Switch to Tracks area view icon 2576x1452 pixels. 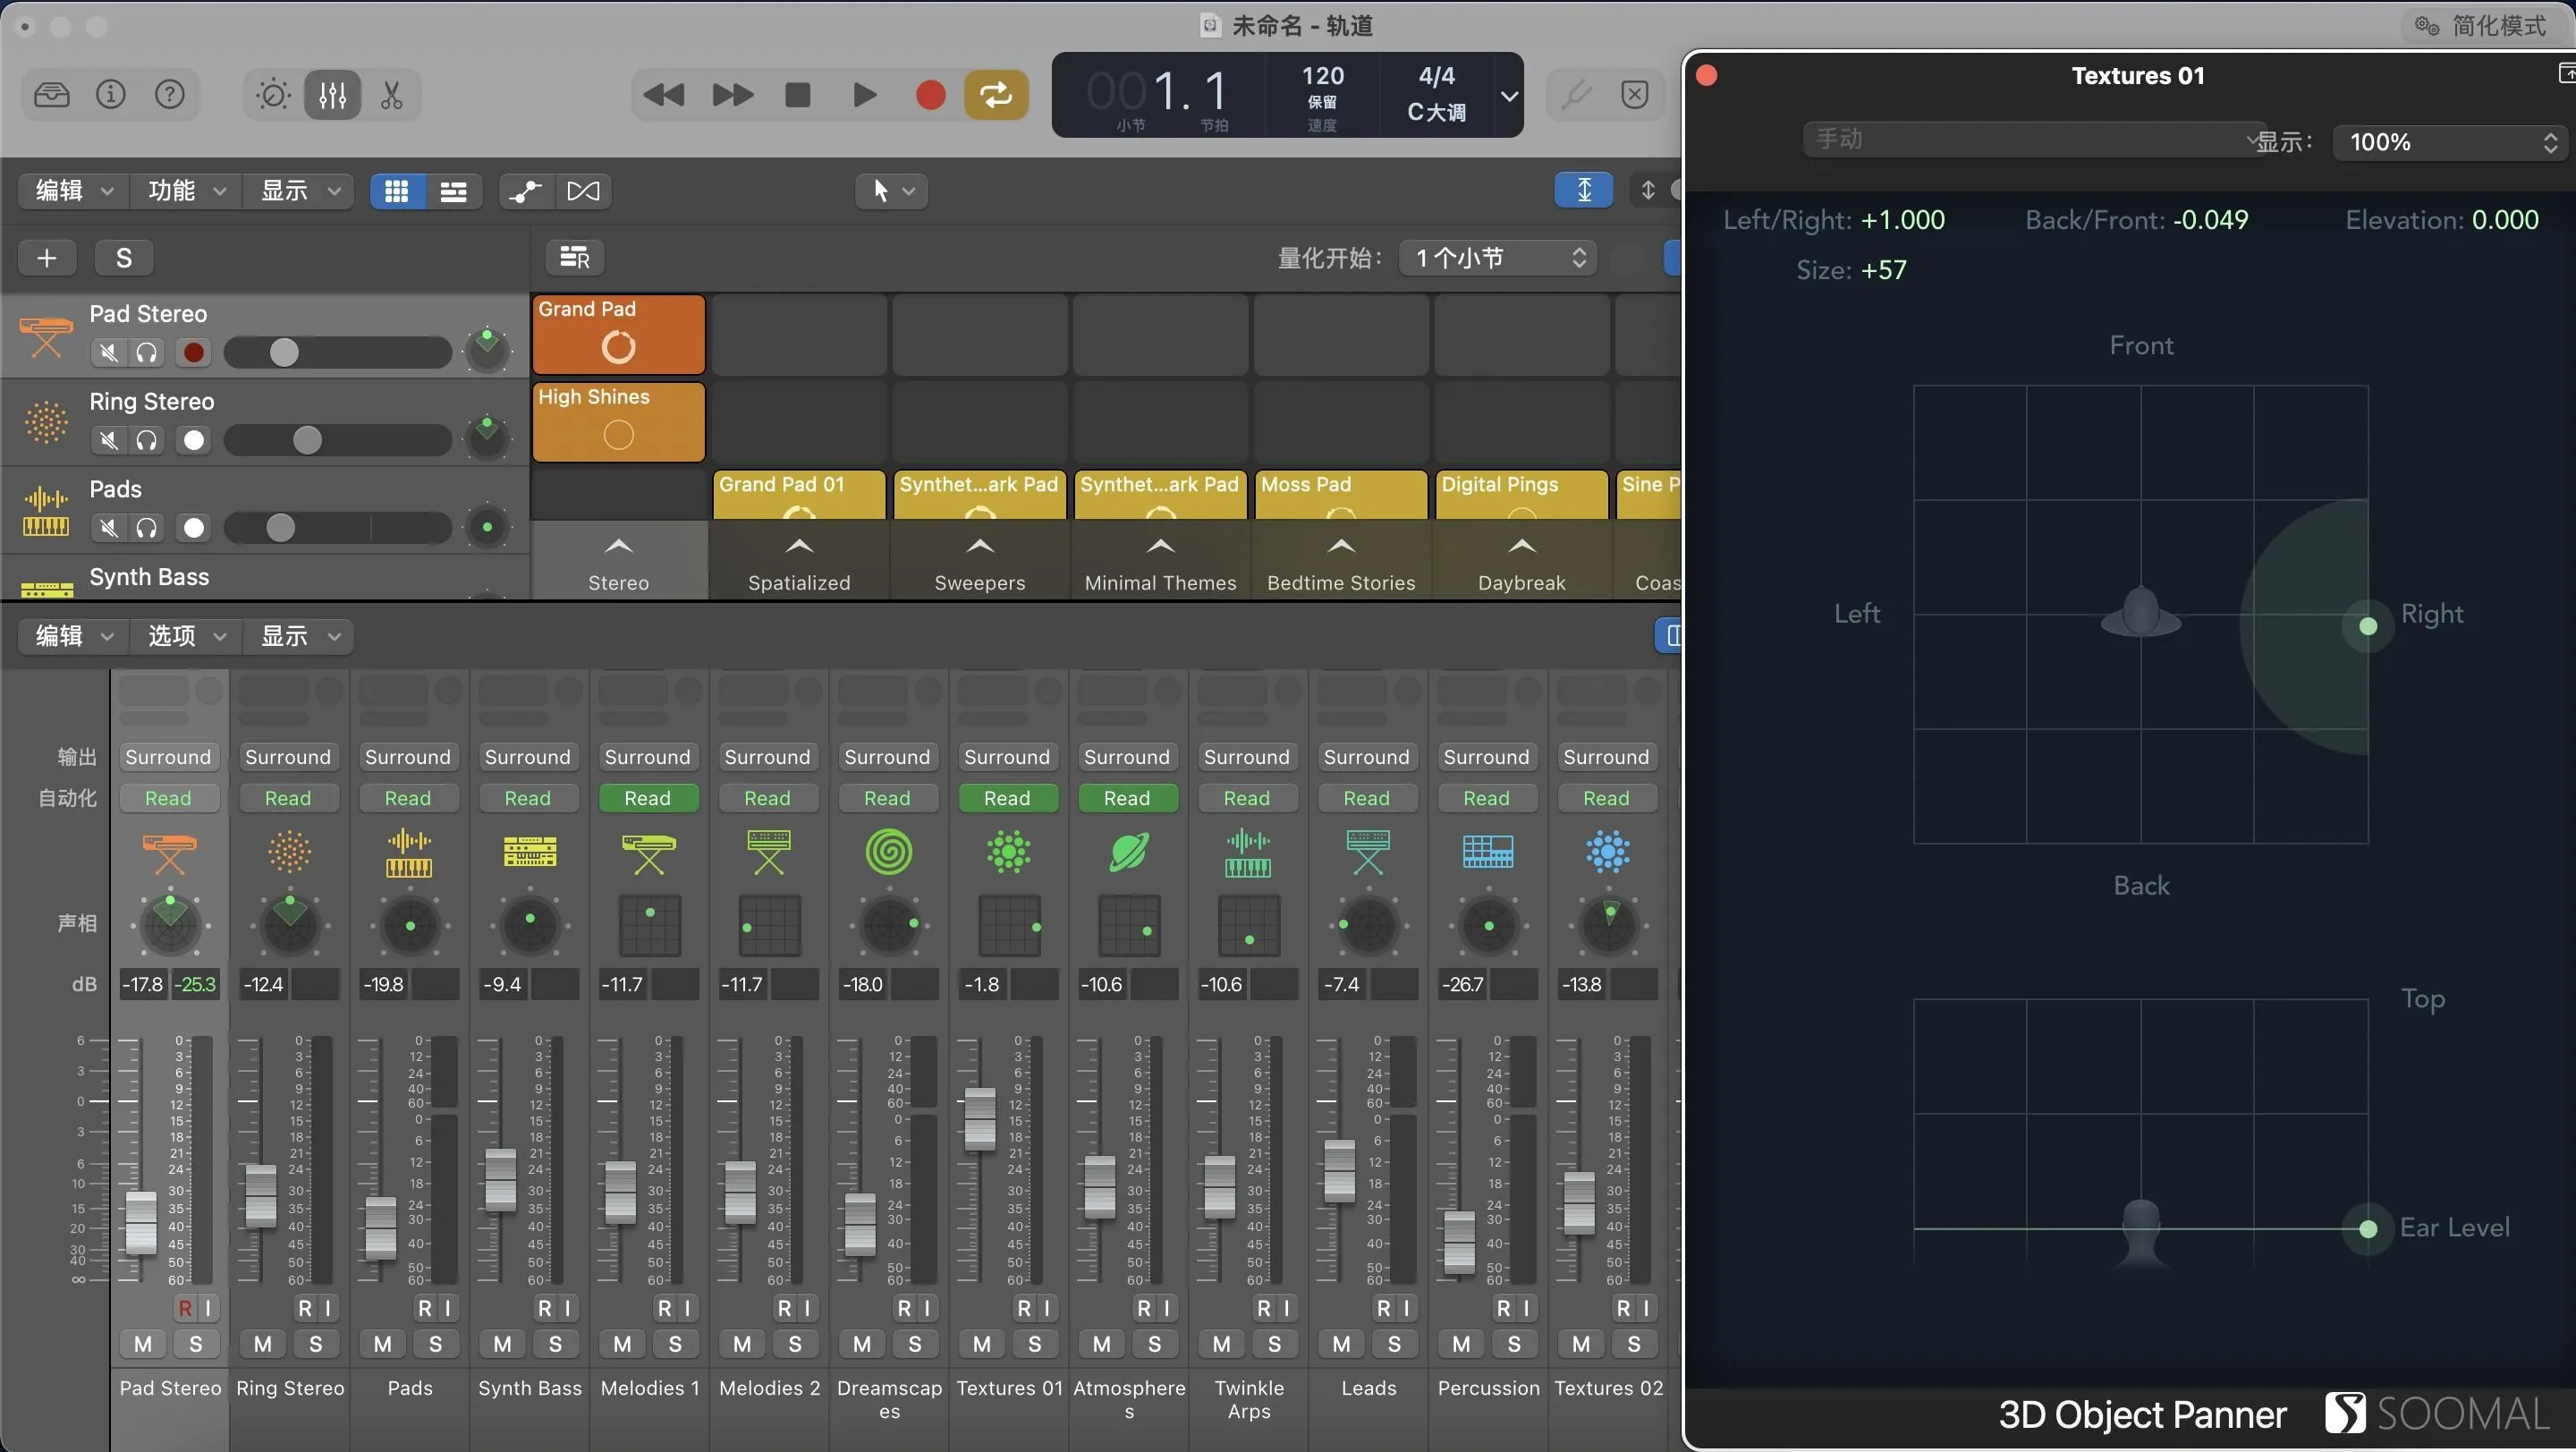[453, 191]
